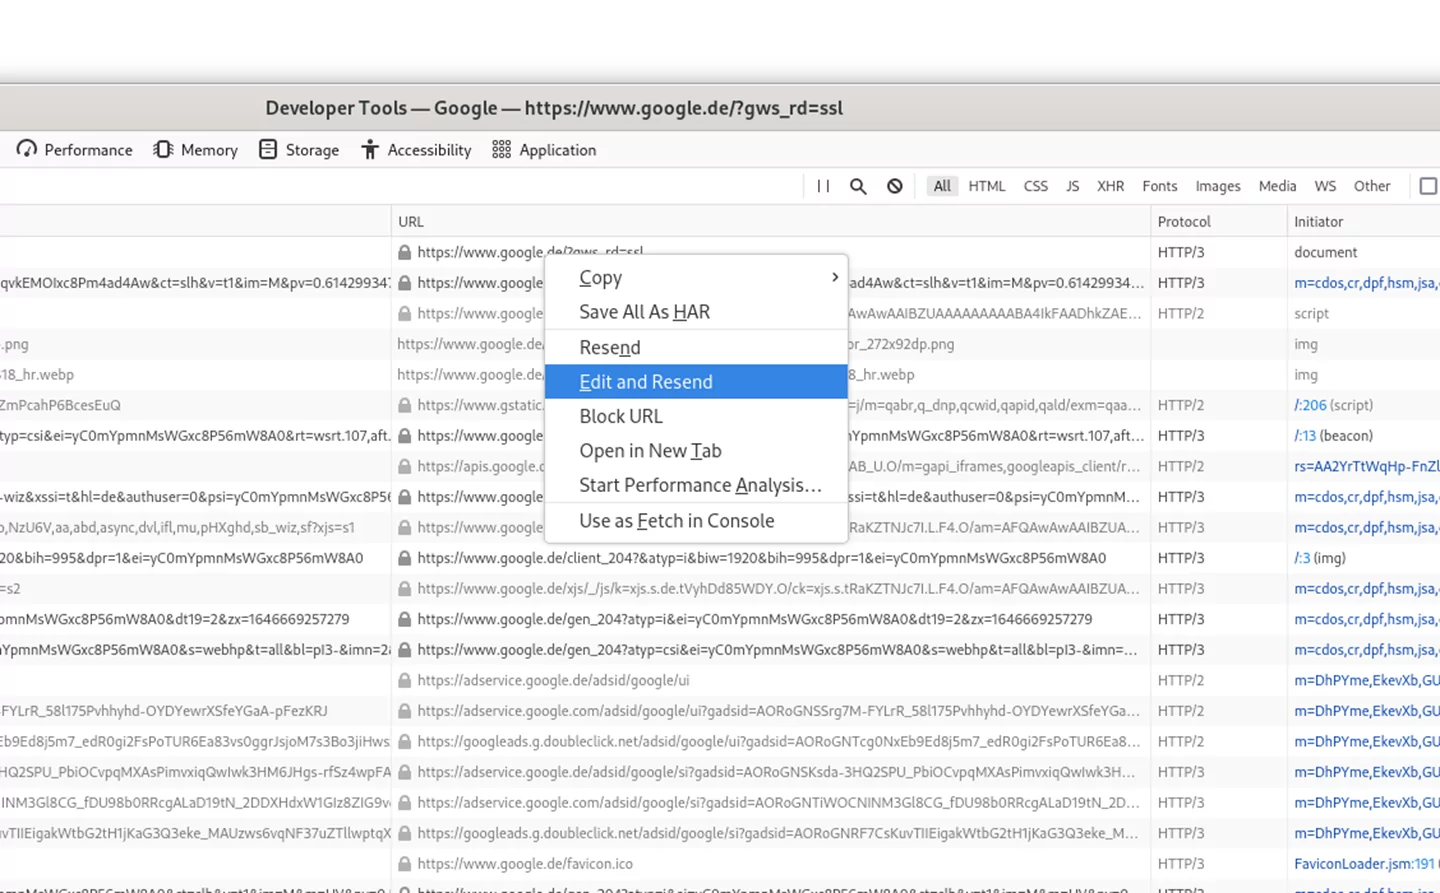Click the lock icon of the client_204 request
Viewport: 1440px width, 893px height.
tap(405, 558)
